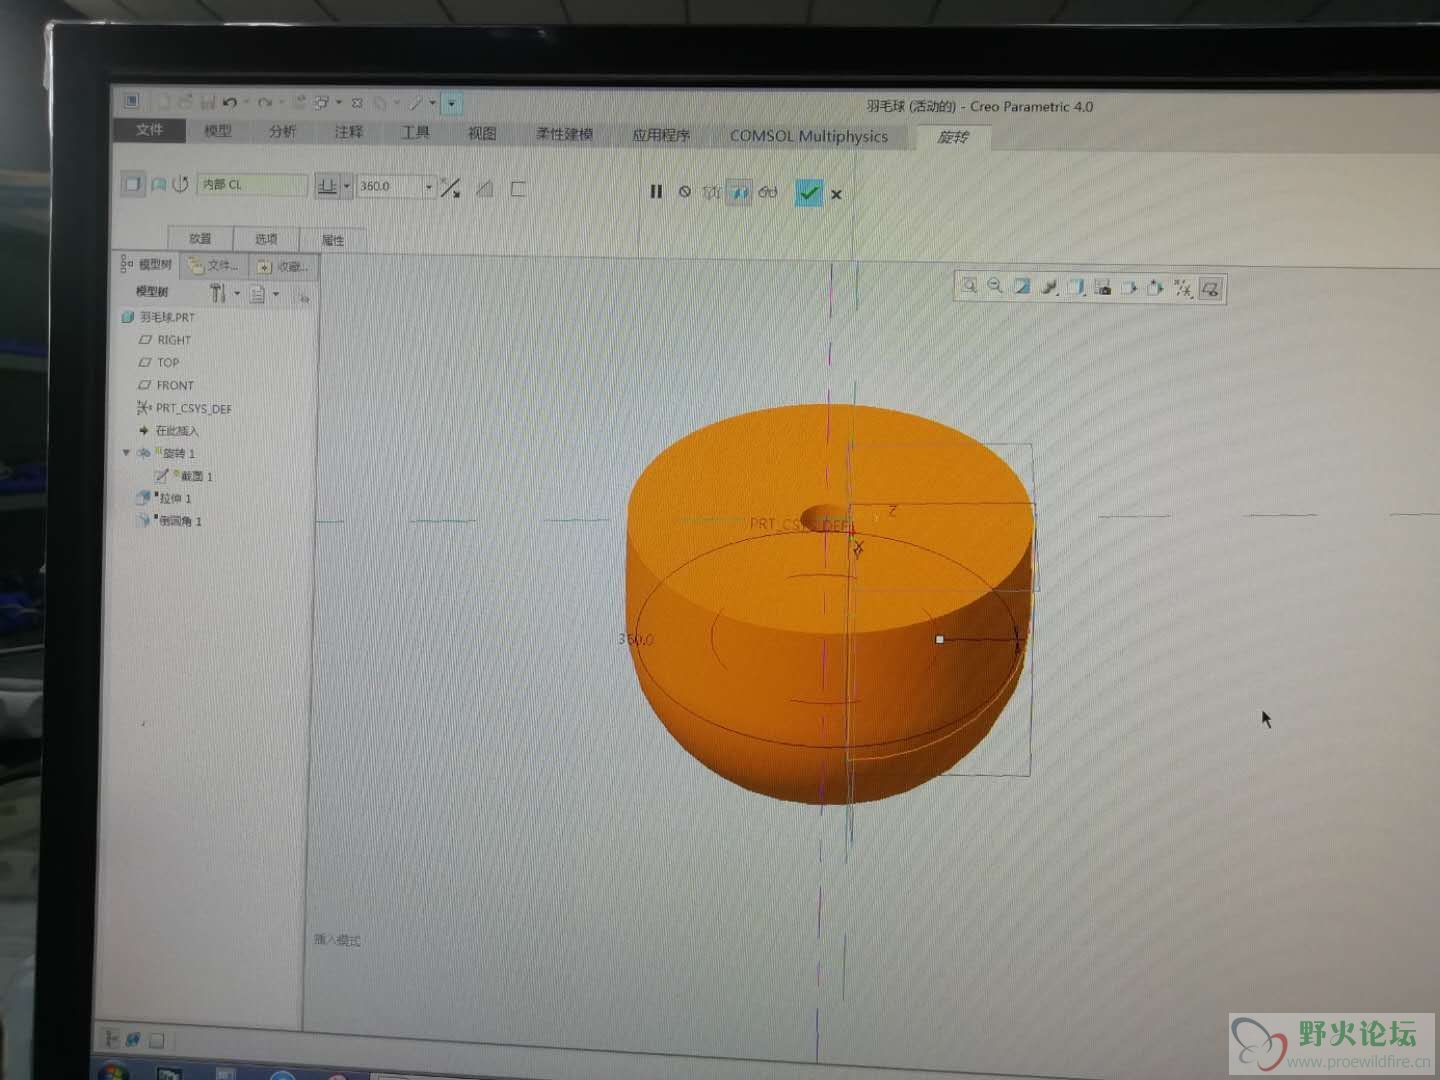
Task: Open the 注释 ribbon tab
Action: point(348,132)
